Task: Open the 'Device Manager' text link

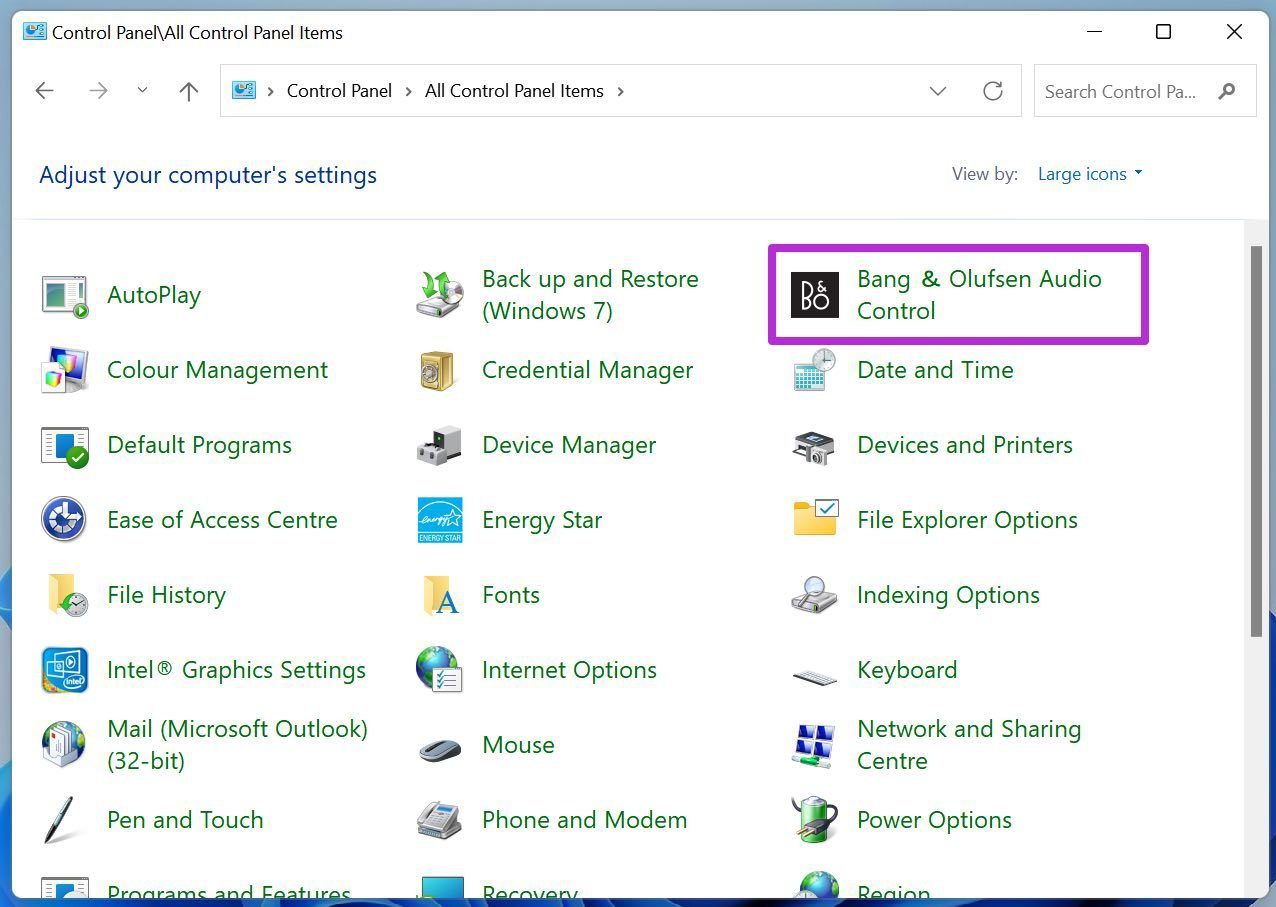Action: click(569, 445)
